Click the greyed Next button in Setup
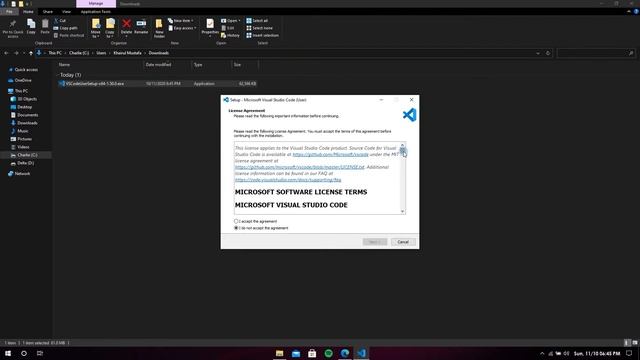Viewport: 640px width, 360px height. [x=375, y=242]
